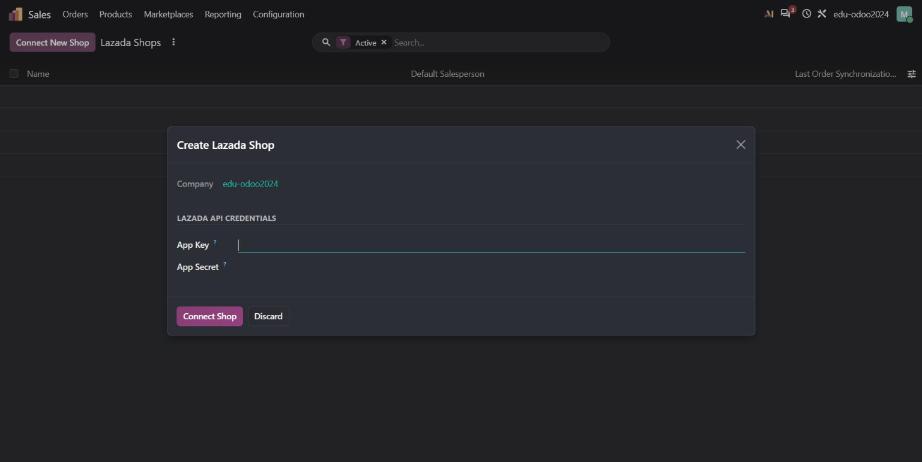Click the Discard button
This screenshot has height=462, width=922.
(268, 316)
